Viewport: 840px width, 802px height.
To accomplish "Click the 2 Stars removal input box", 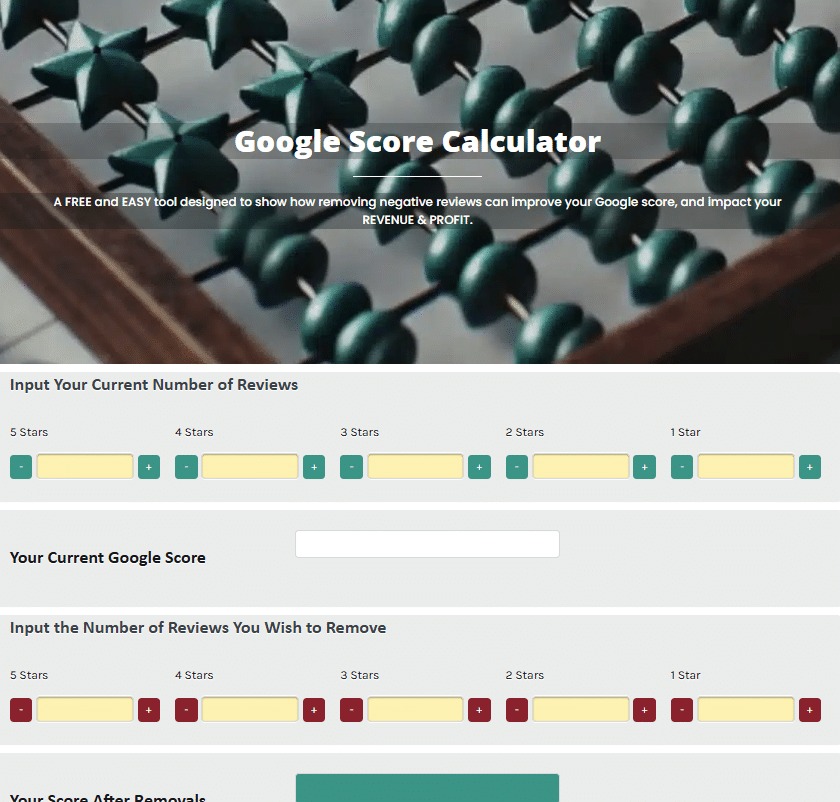I will click(x=580, y=710).
